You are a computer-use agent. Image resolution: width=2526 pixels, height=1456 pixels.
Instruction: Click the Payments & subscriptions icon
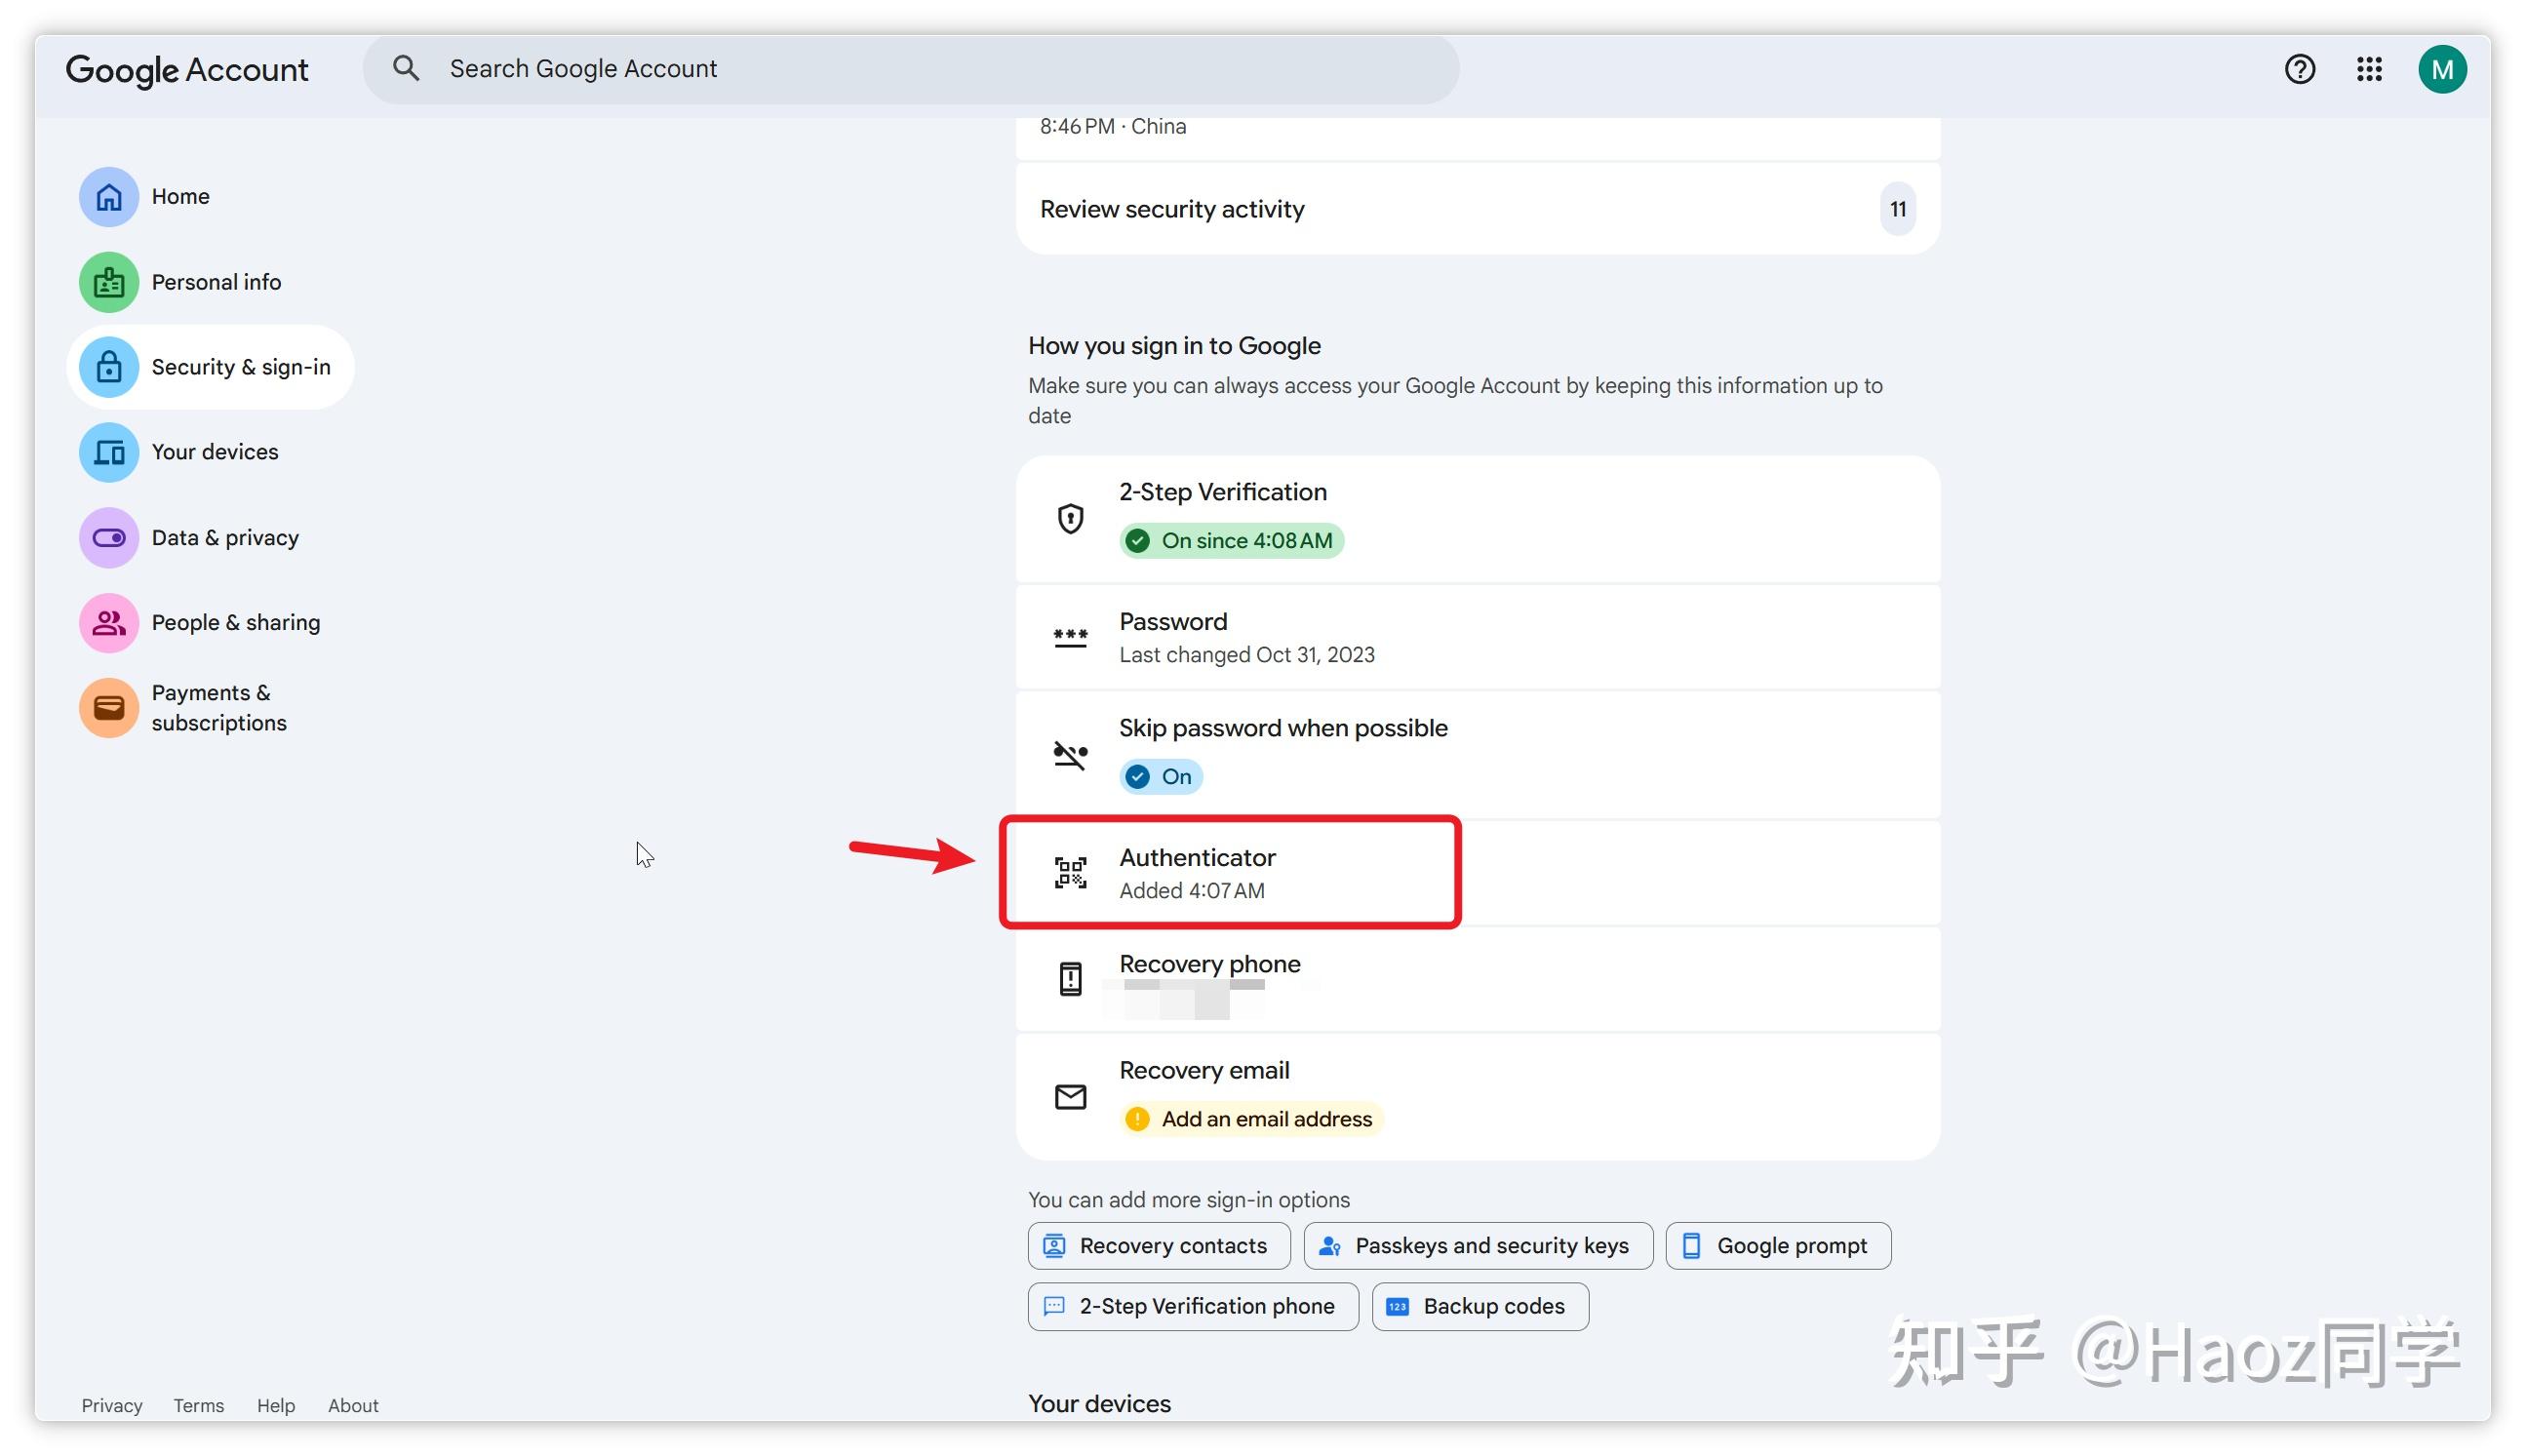point(109,708)
